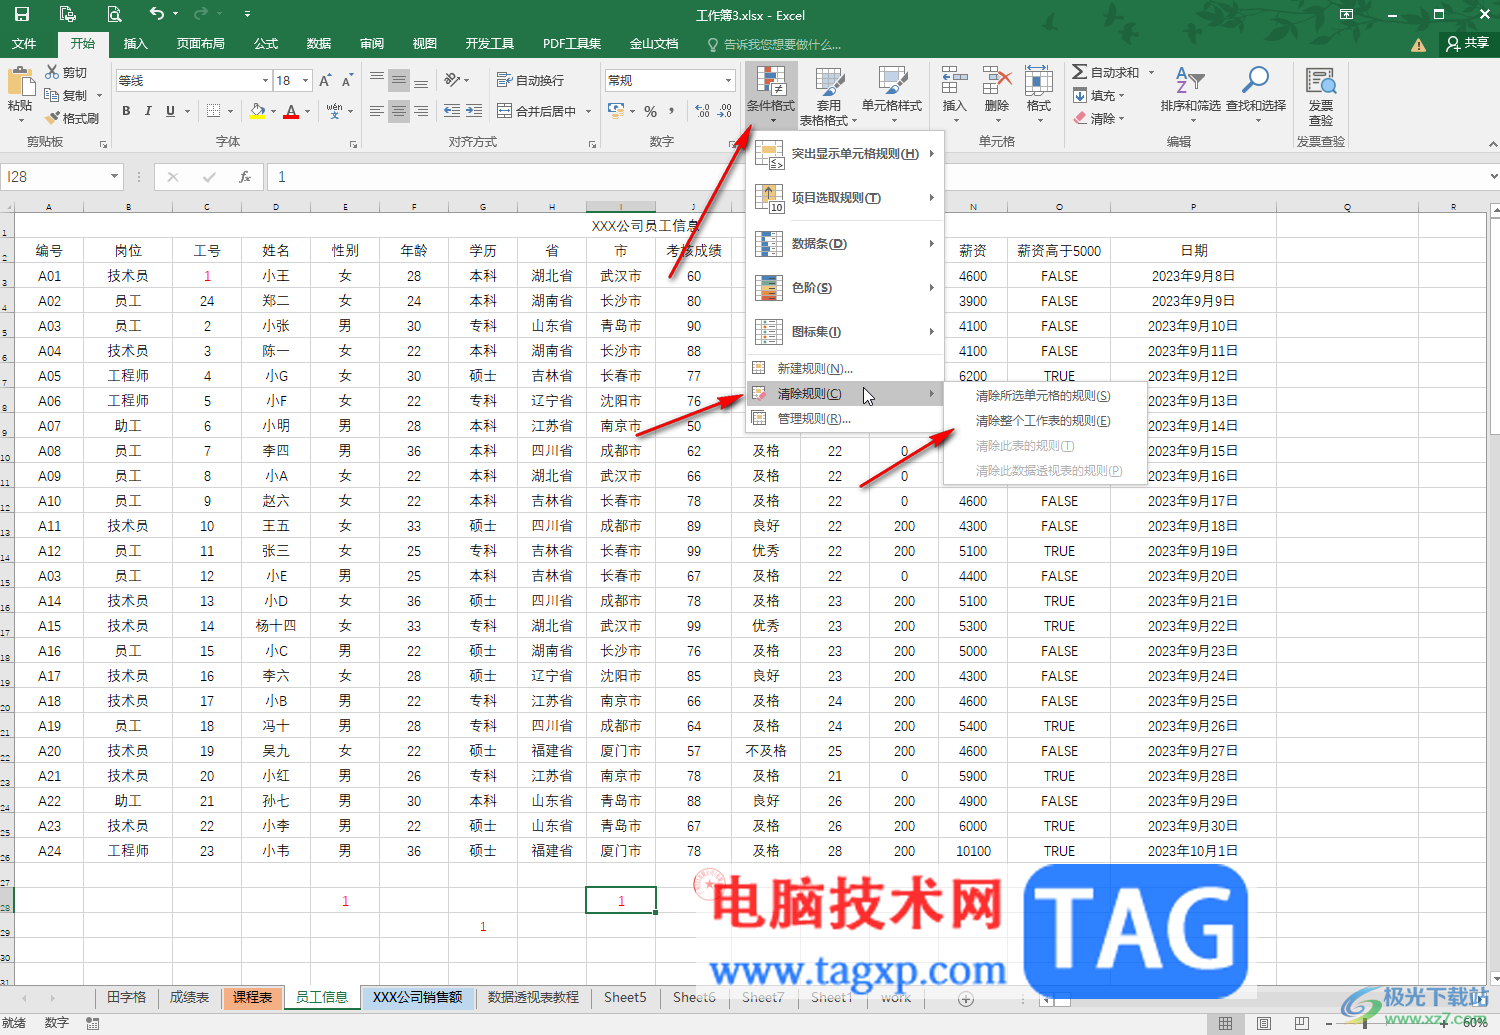Click the red font color swatch button
This screenshot has width=1500, height=1035.
click(291, 111)
